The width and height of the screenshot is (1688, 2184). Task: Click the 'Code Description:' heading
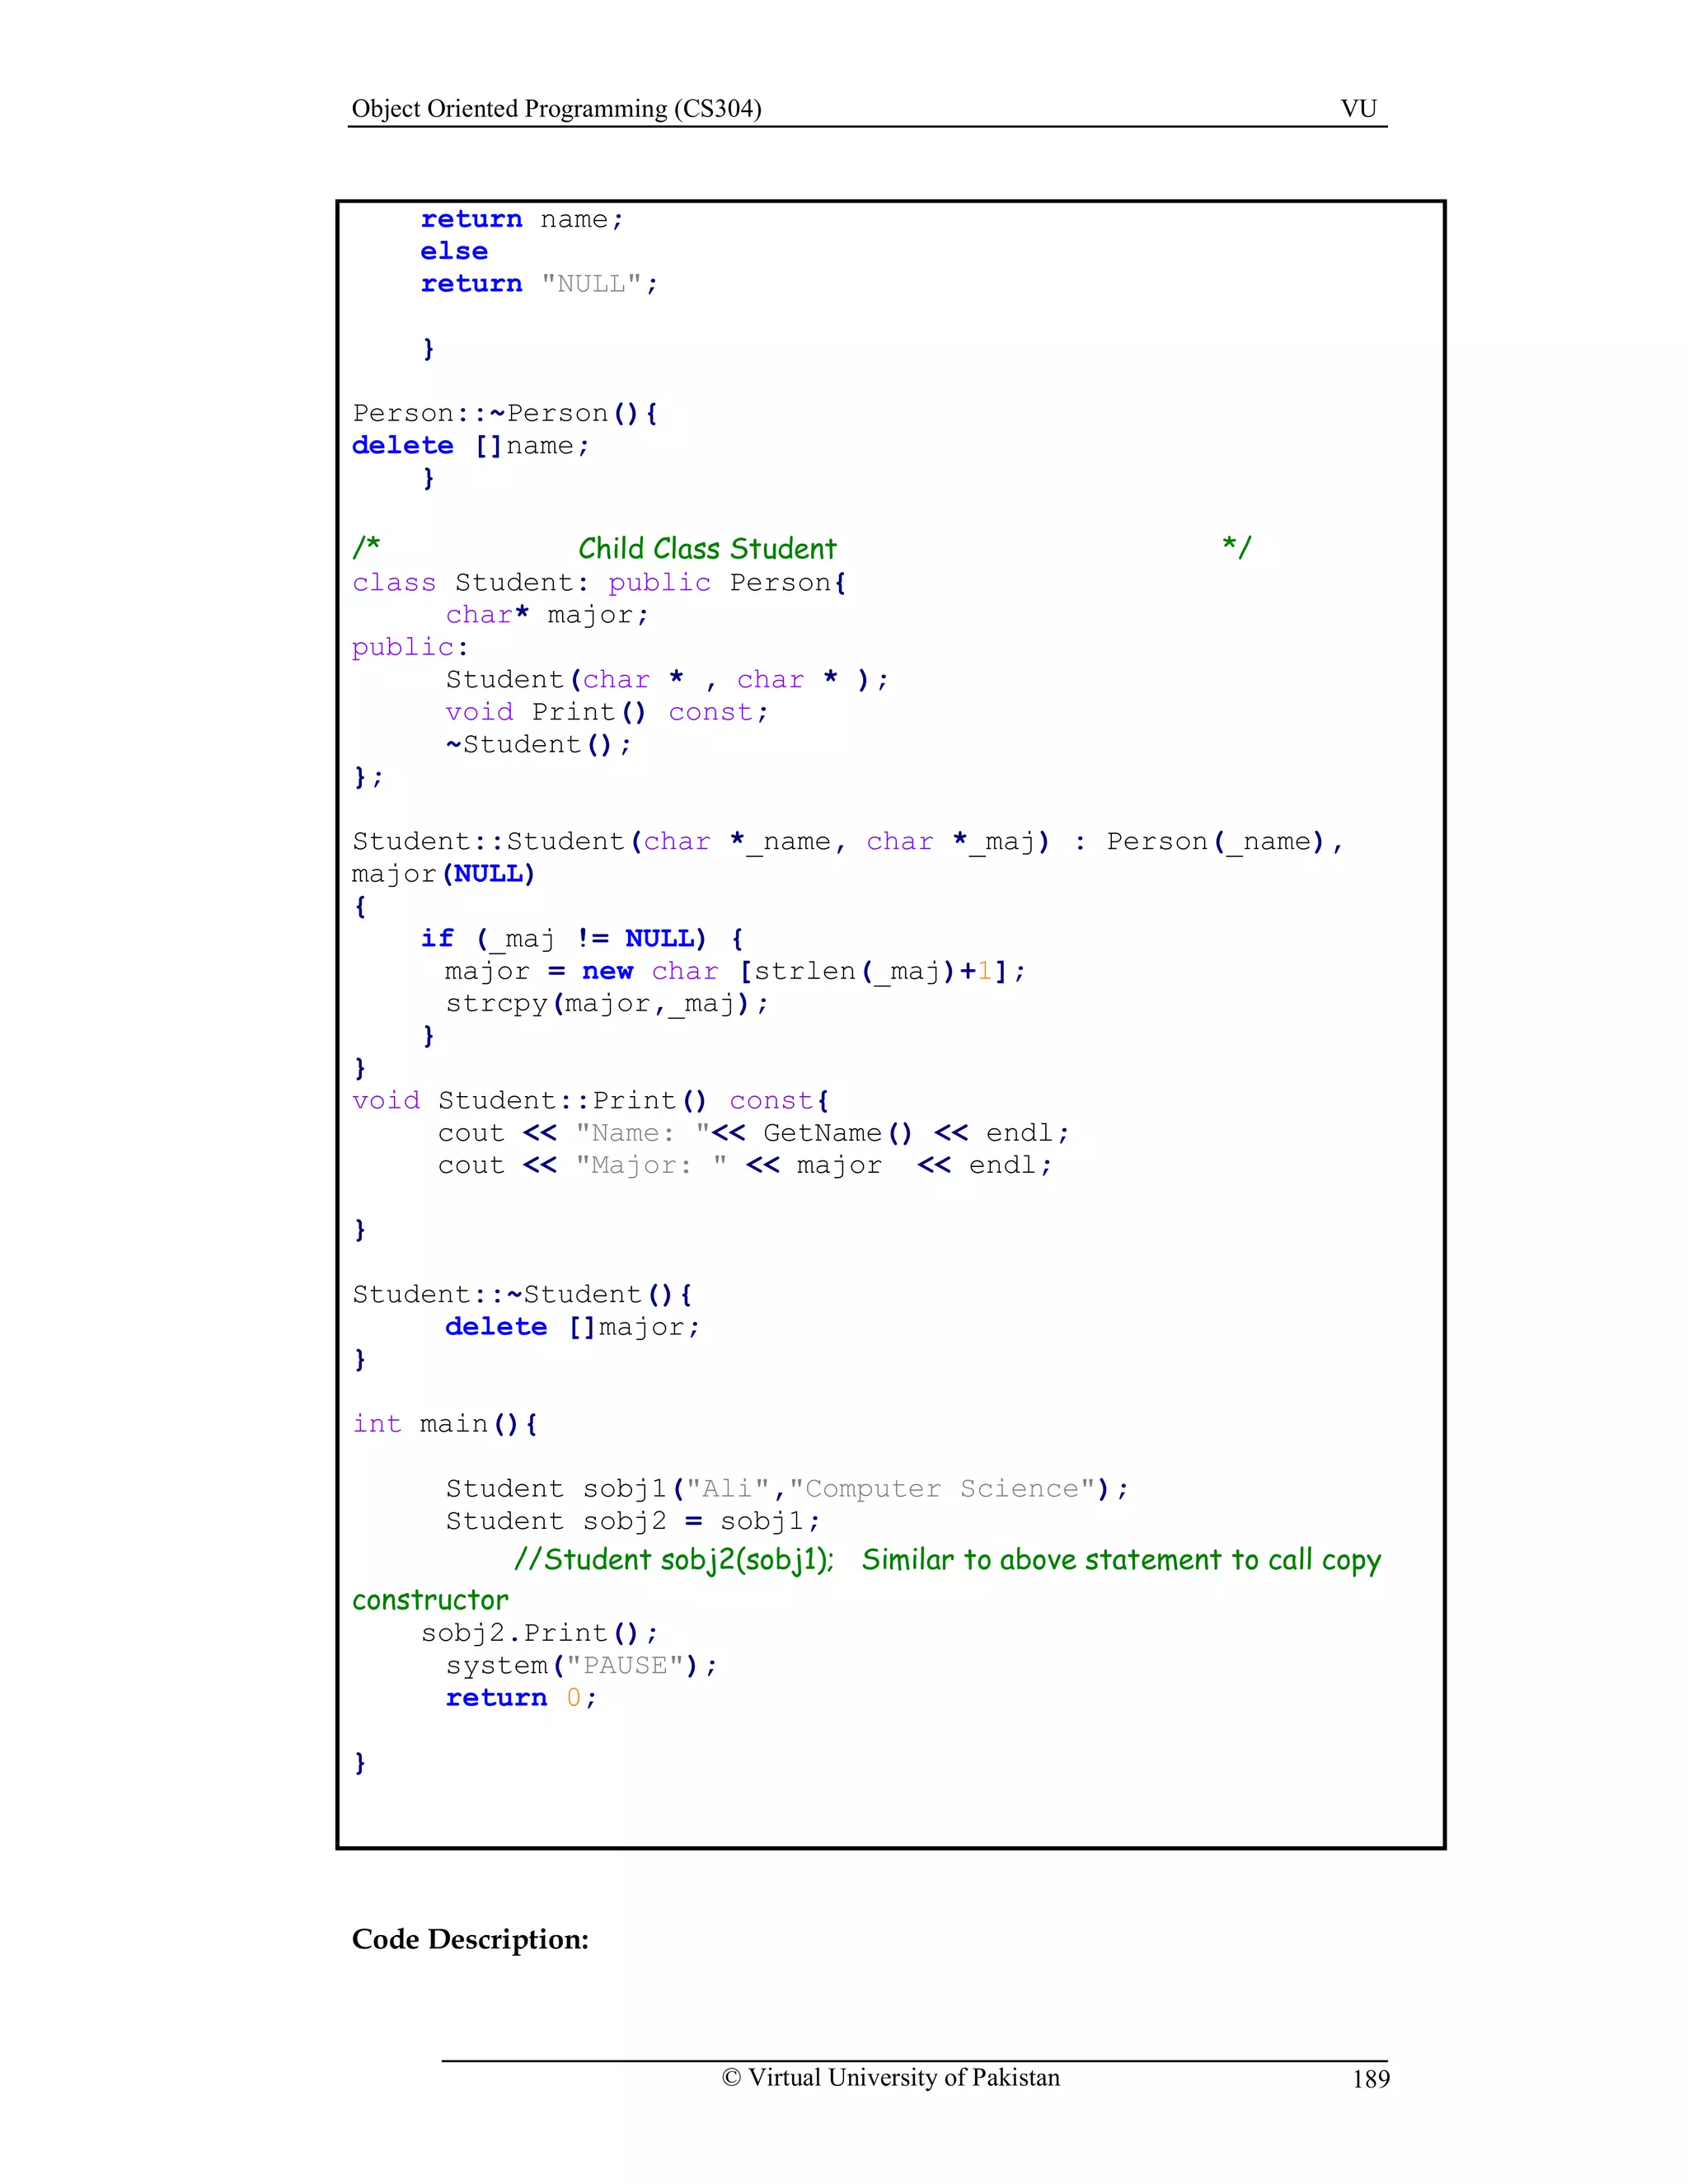(x=471, y=1940)
